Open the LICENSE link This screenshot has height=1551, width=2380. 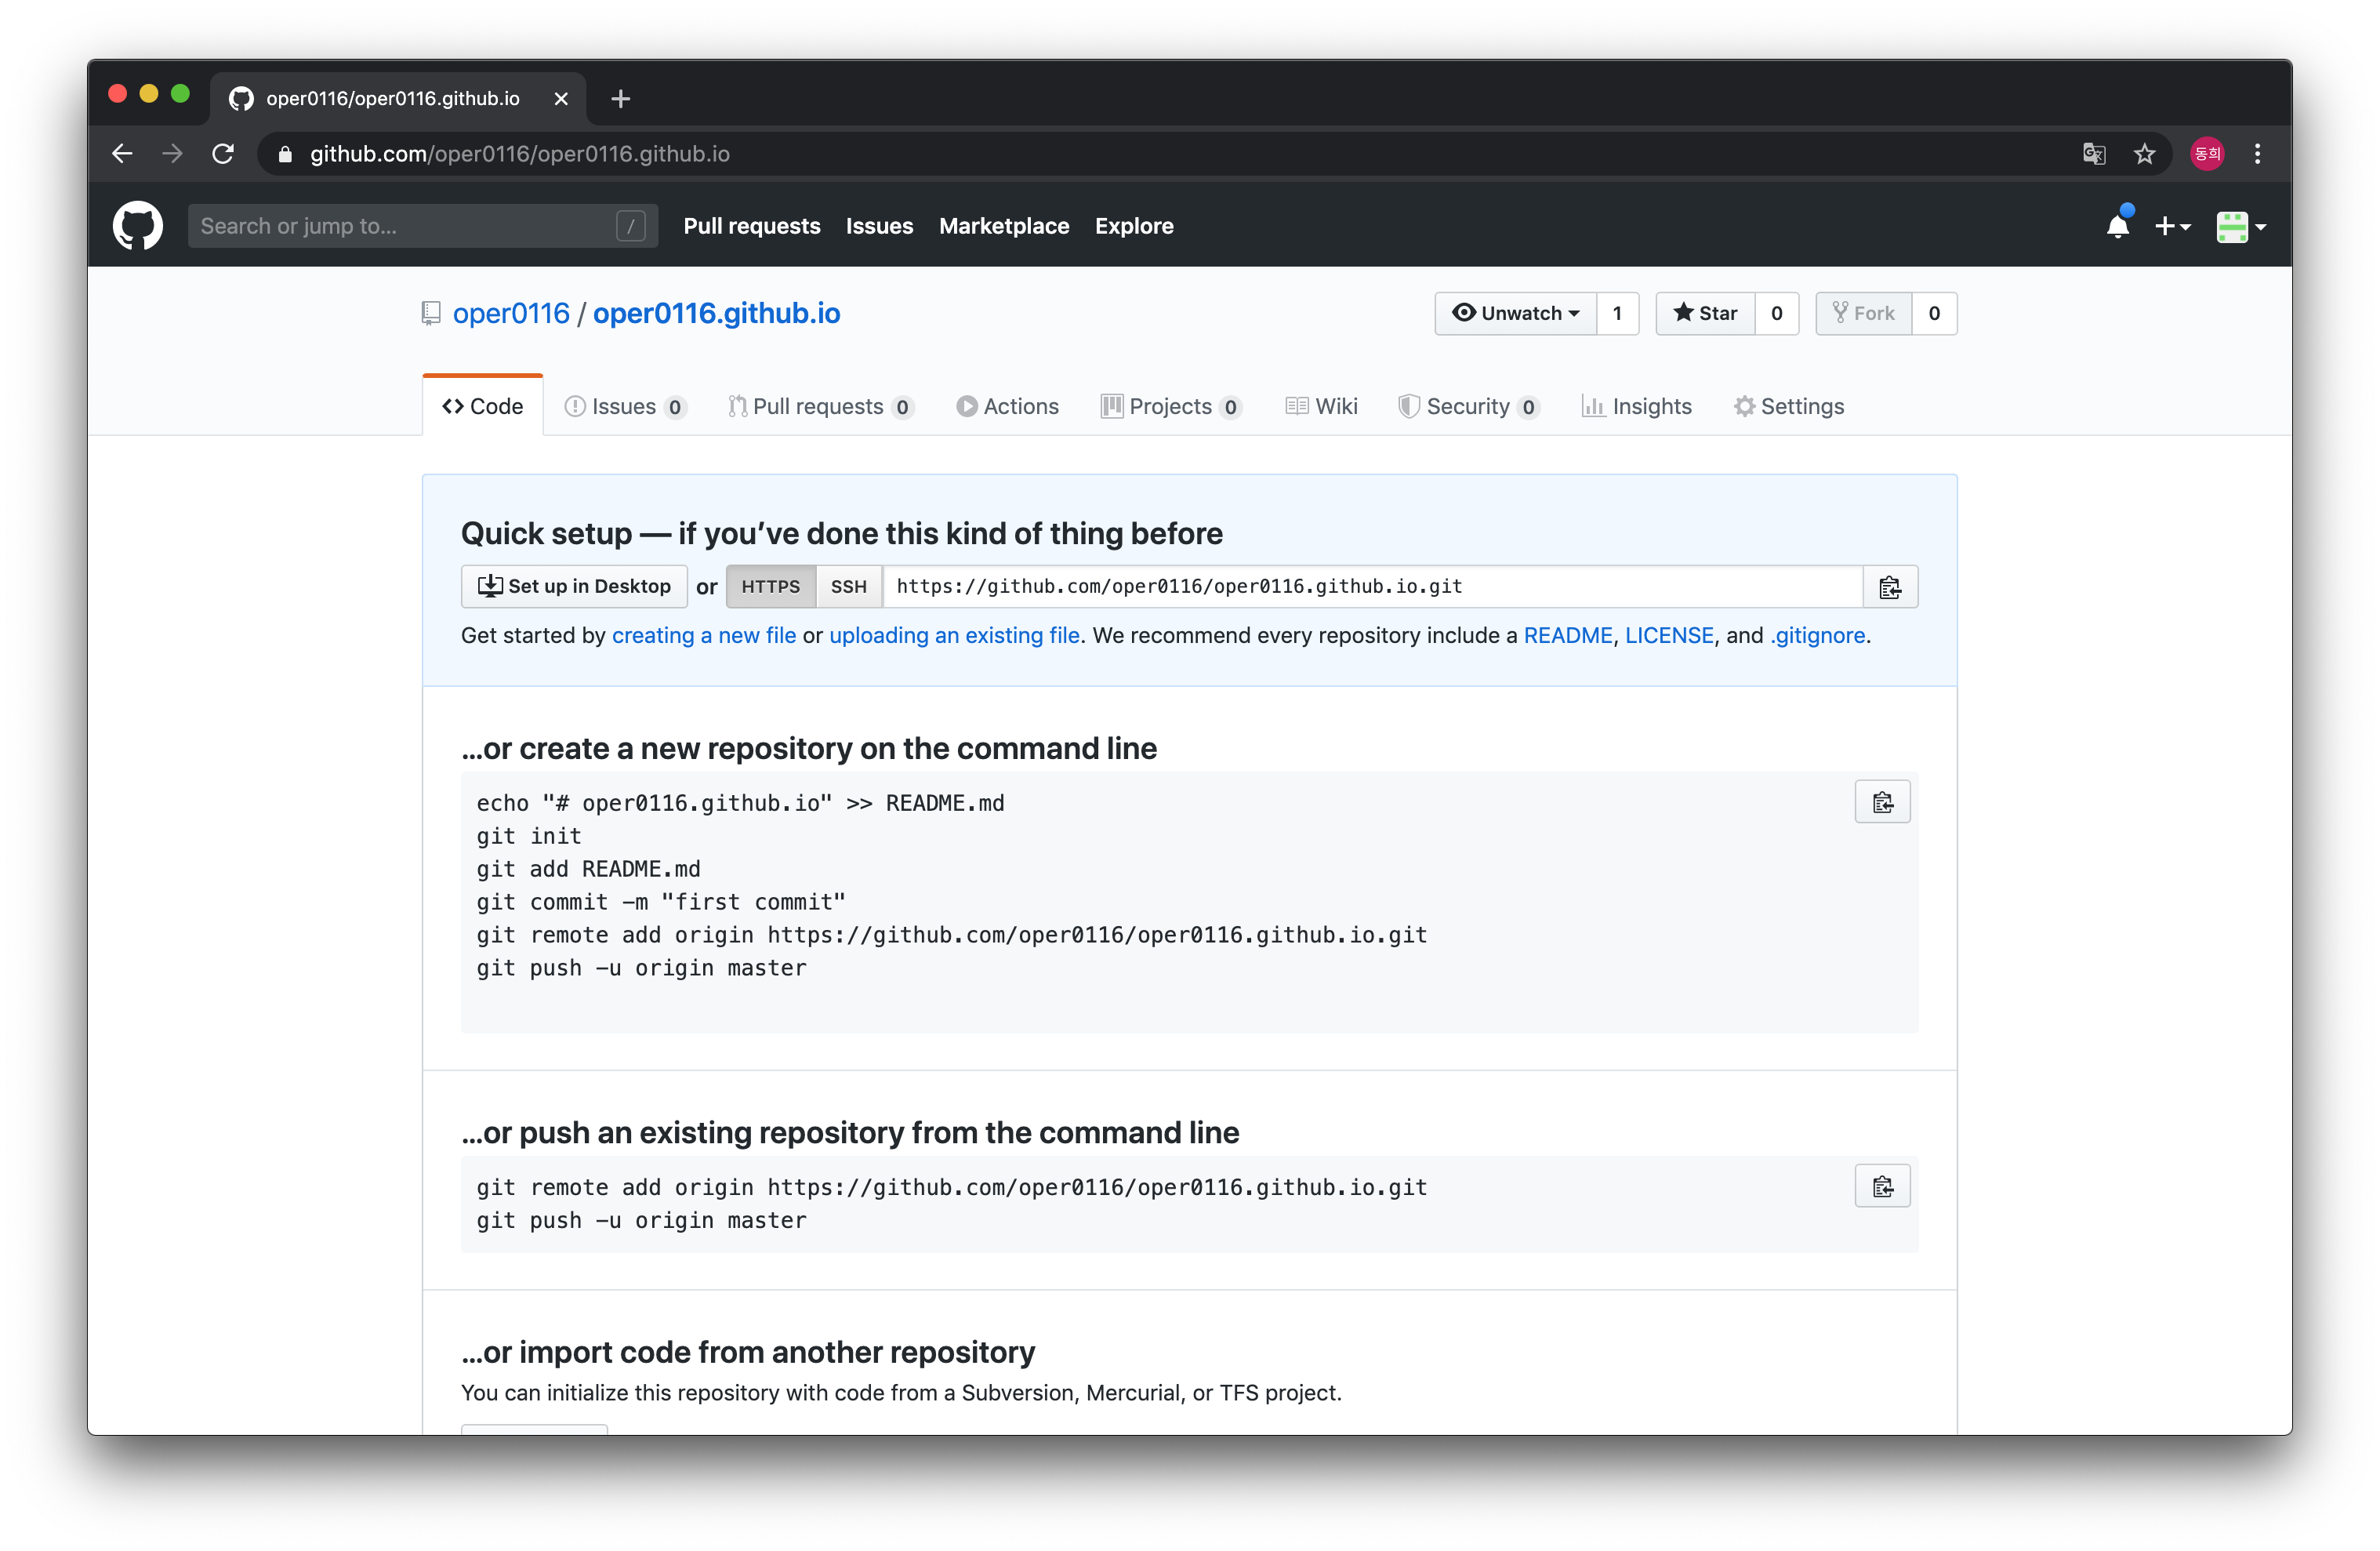(x=1669, y=636)
